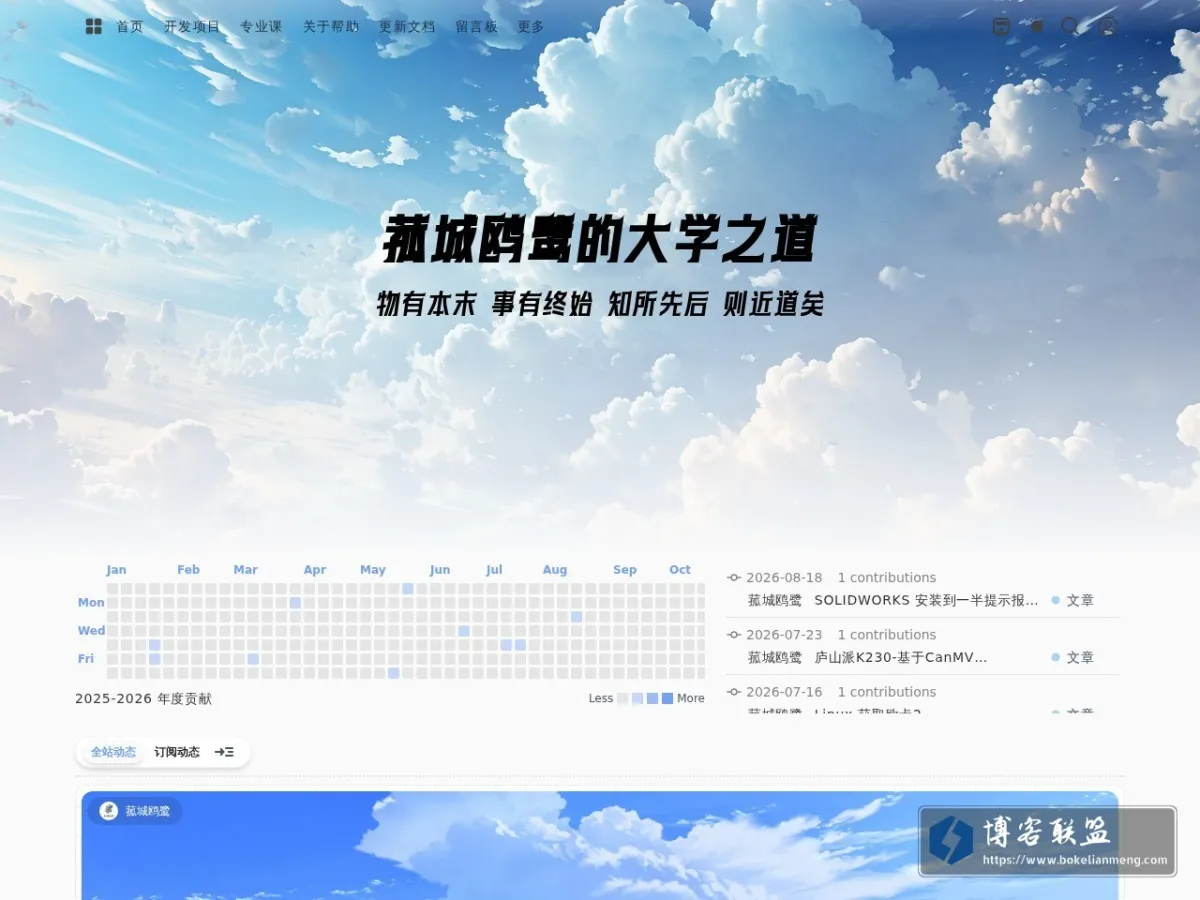Open the 关于帮助 menu item

[x=331, y=27]
